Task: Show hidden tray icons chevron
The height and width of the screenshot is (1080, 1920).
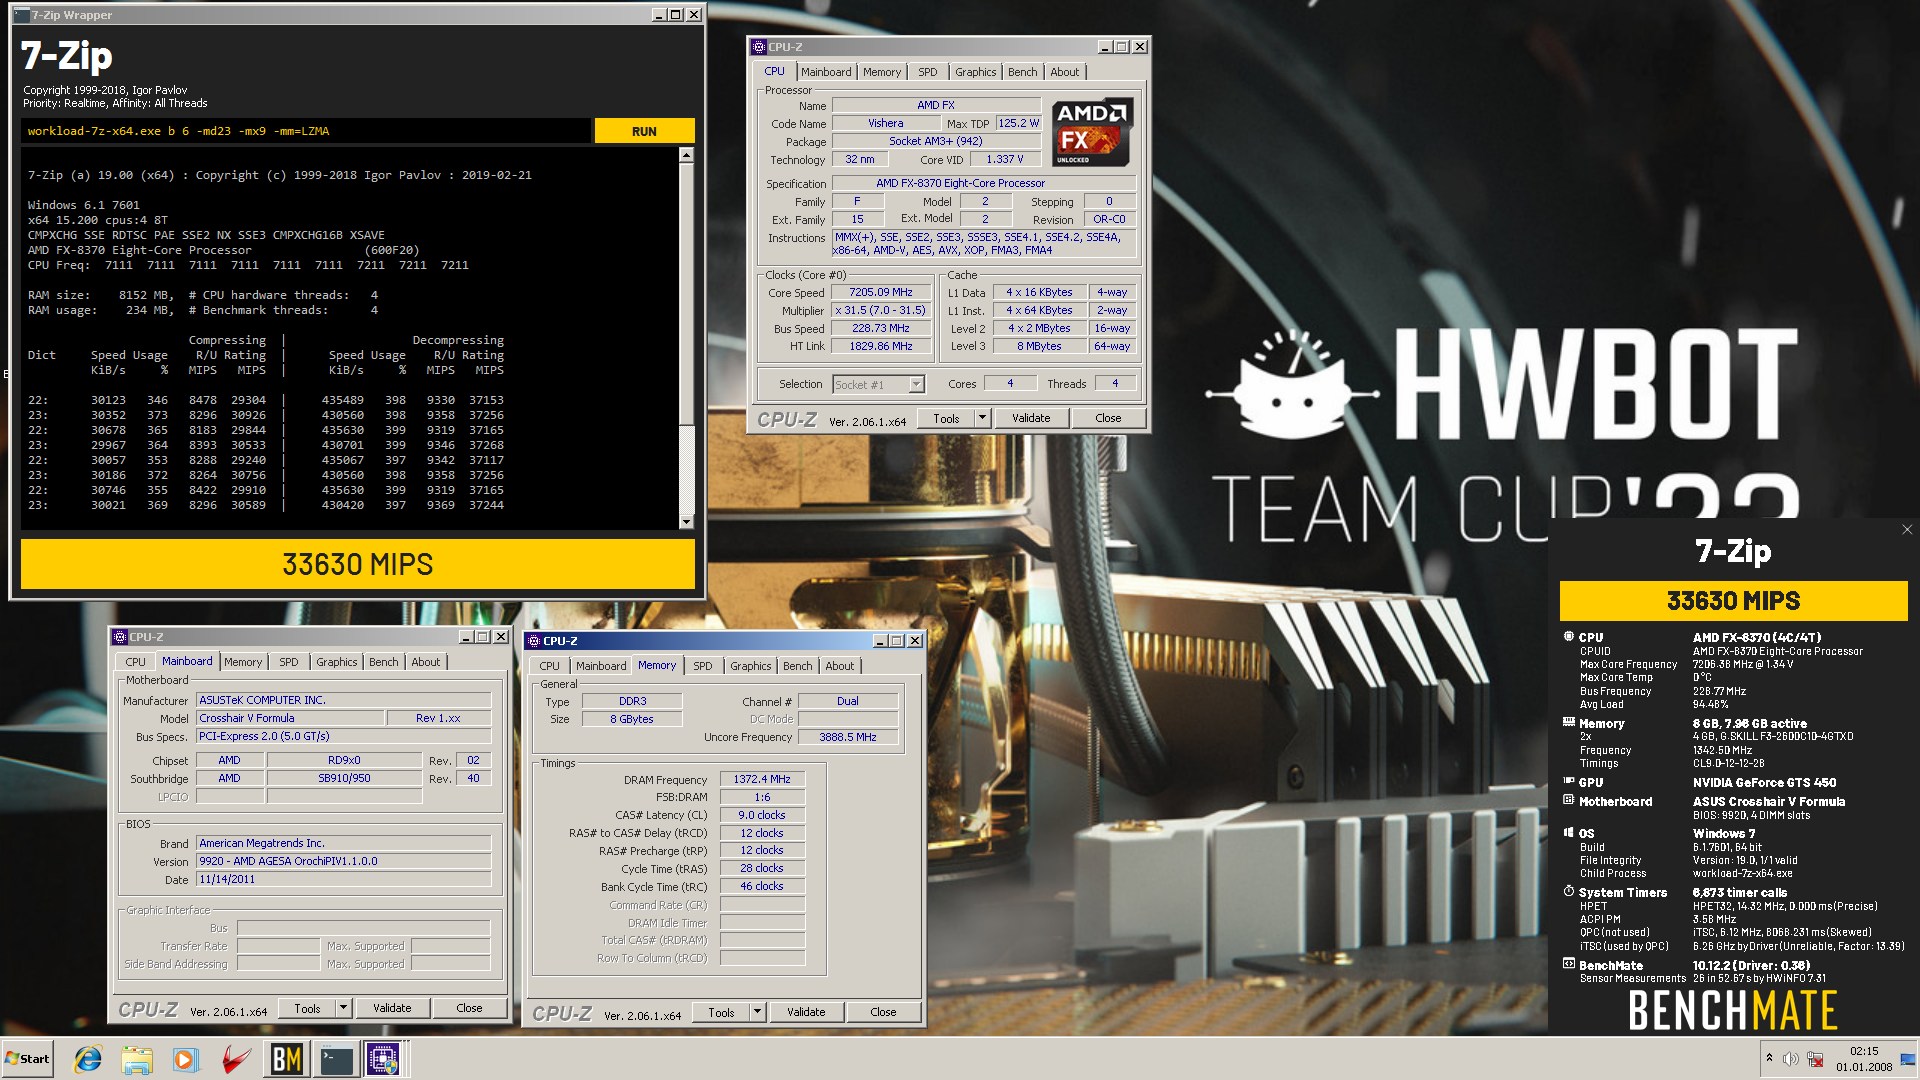Action: (x=1769, y=1058)
